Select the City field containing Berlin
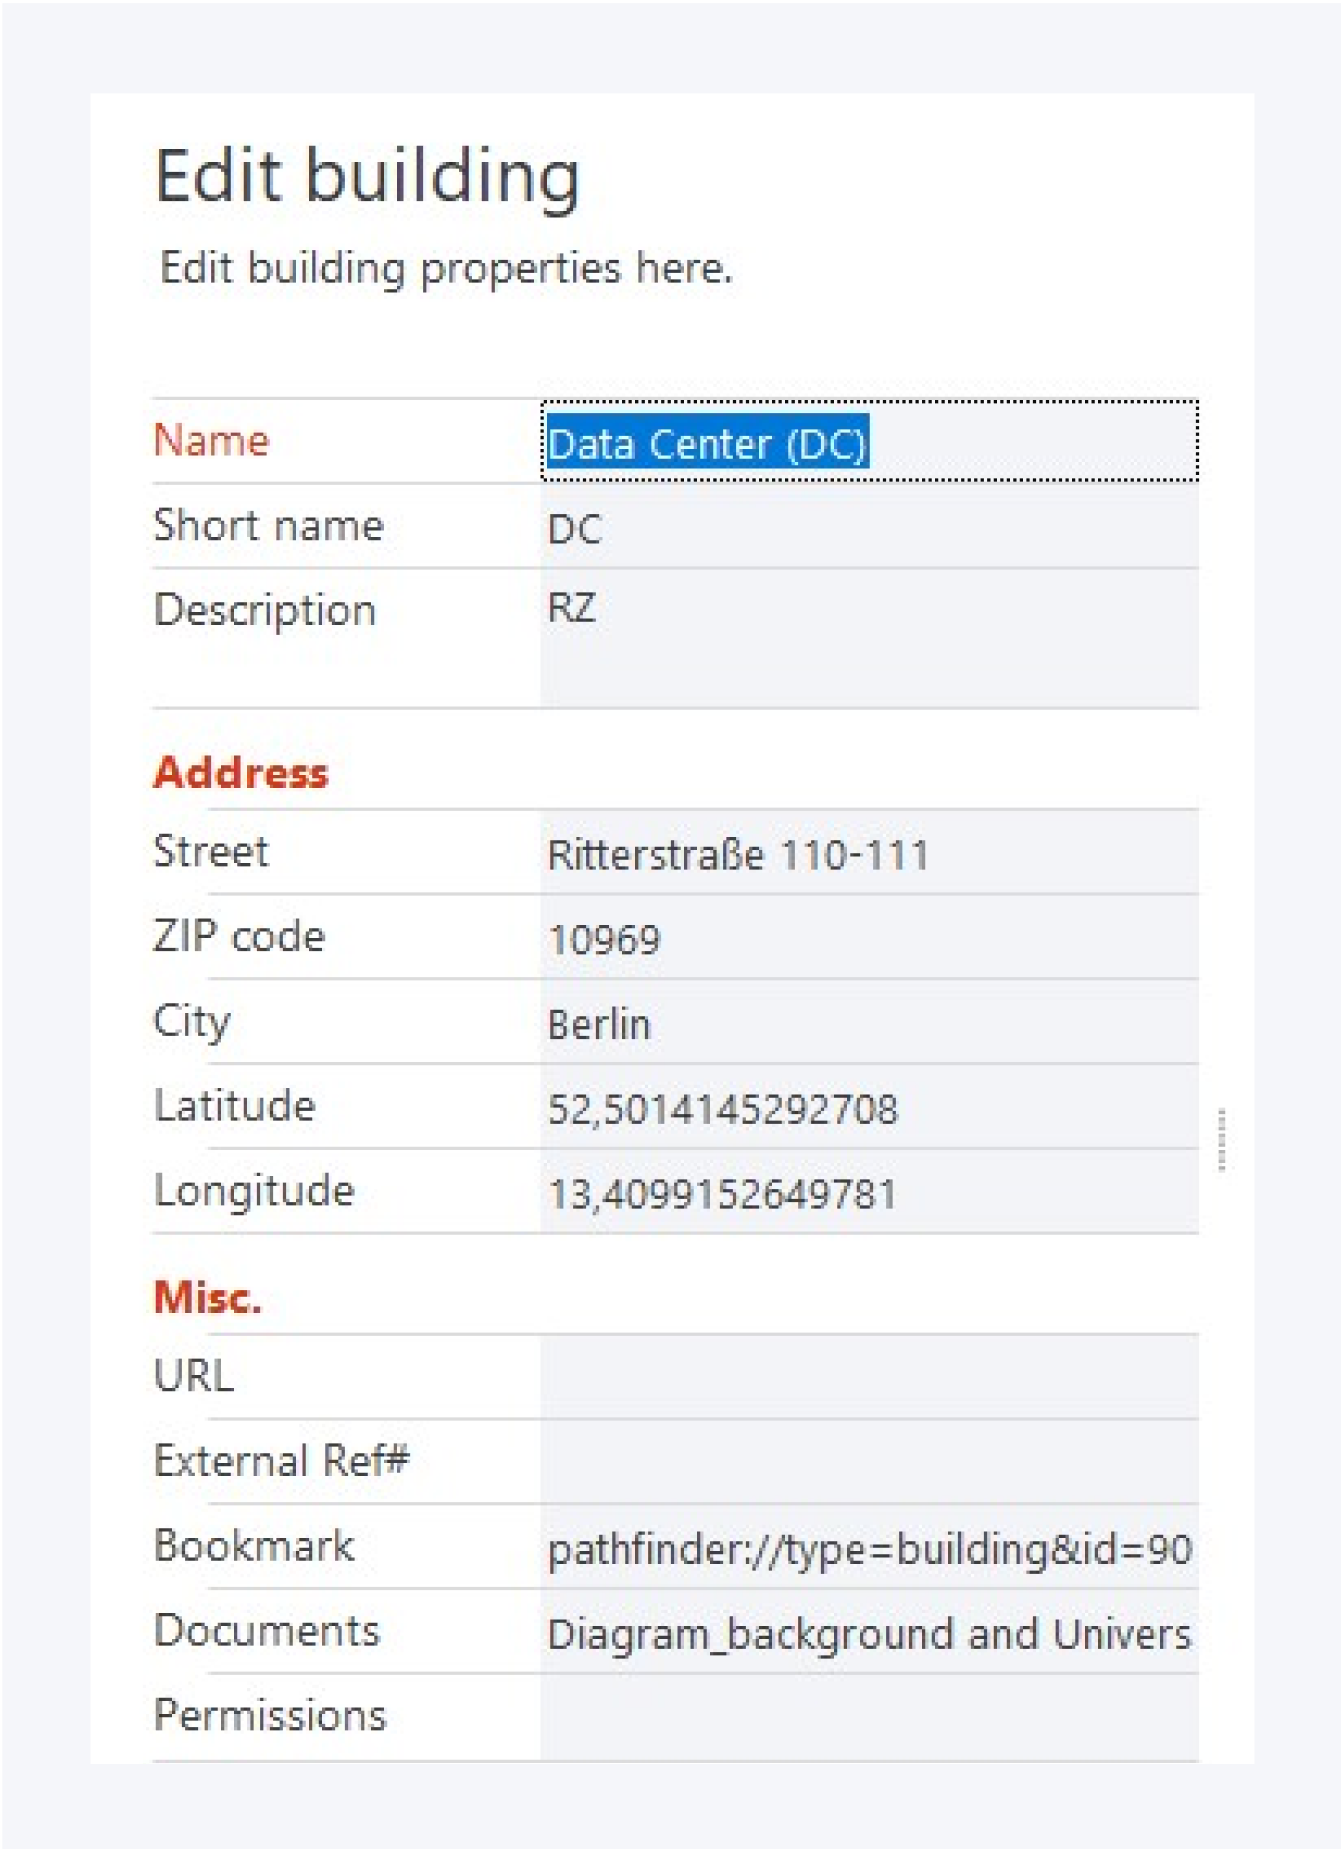 click(868, 1024)
